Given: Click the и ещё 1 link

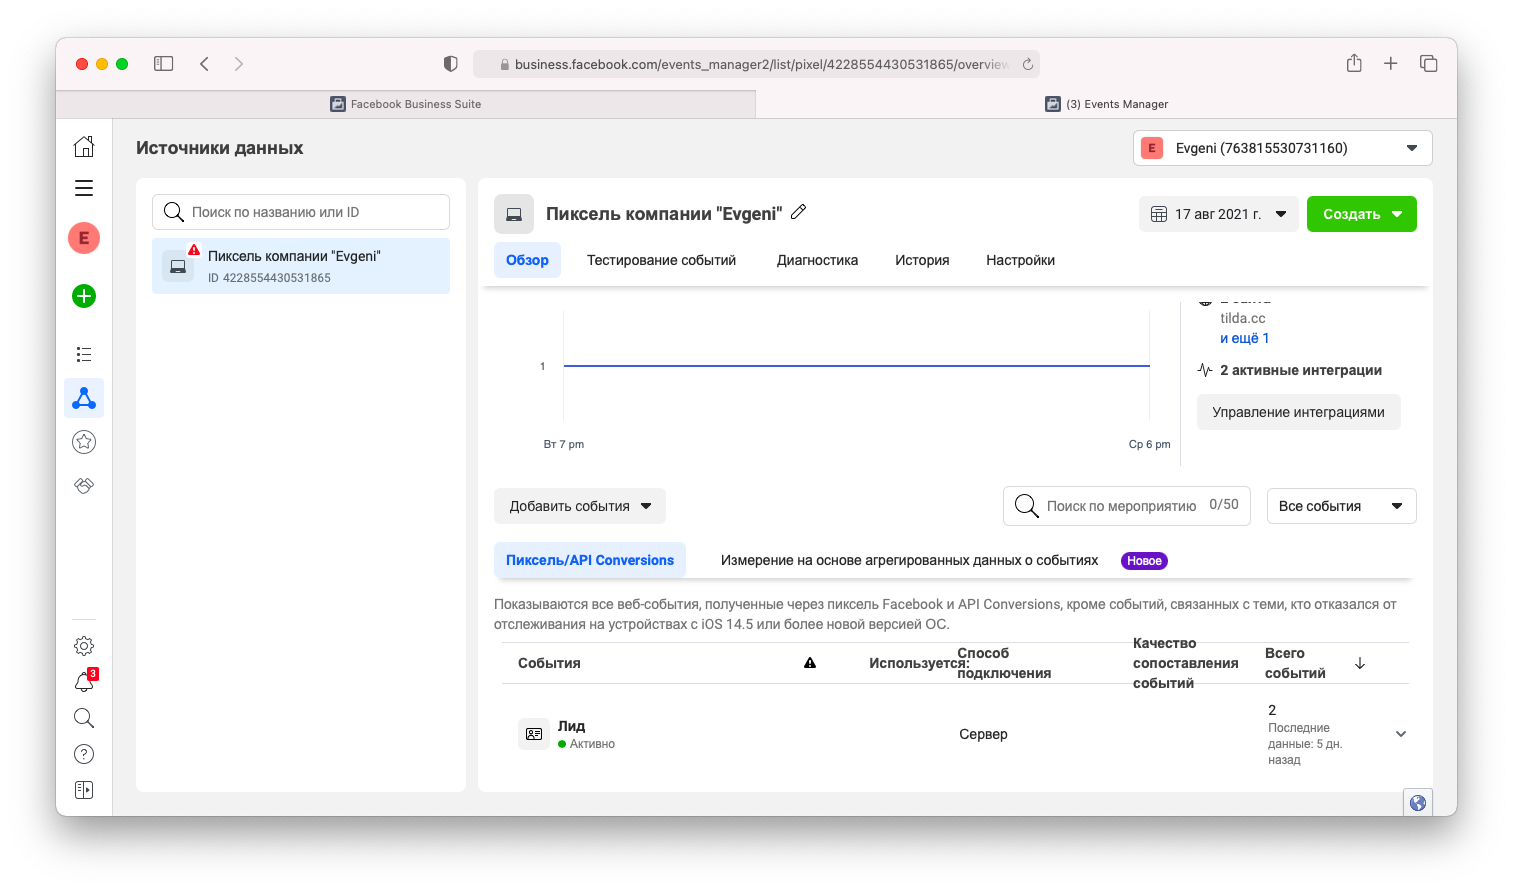Looking at the screenshot, I should [1244, 338].
